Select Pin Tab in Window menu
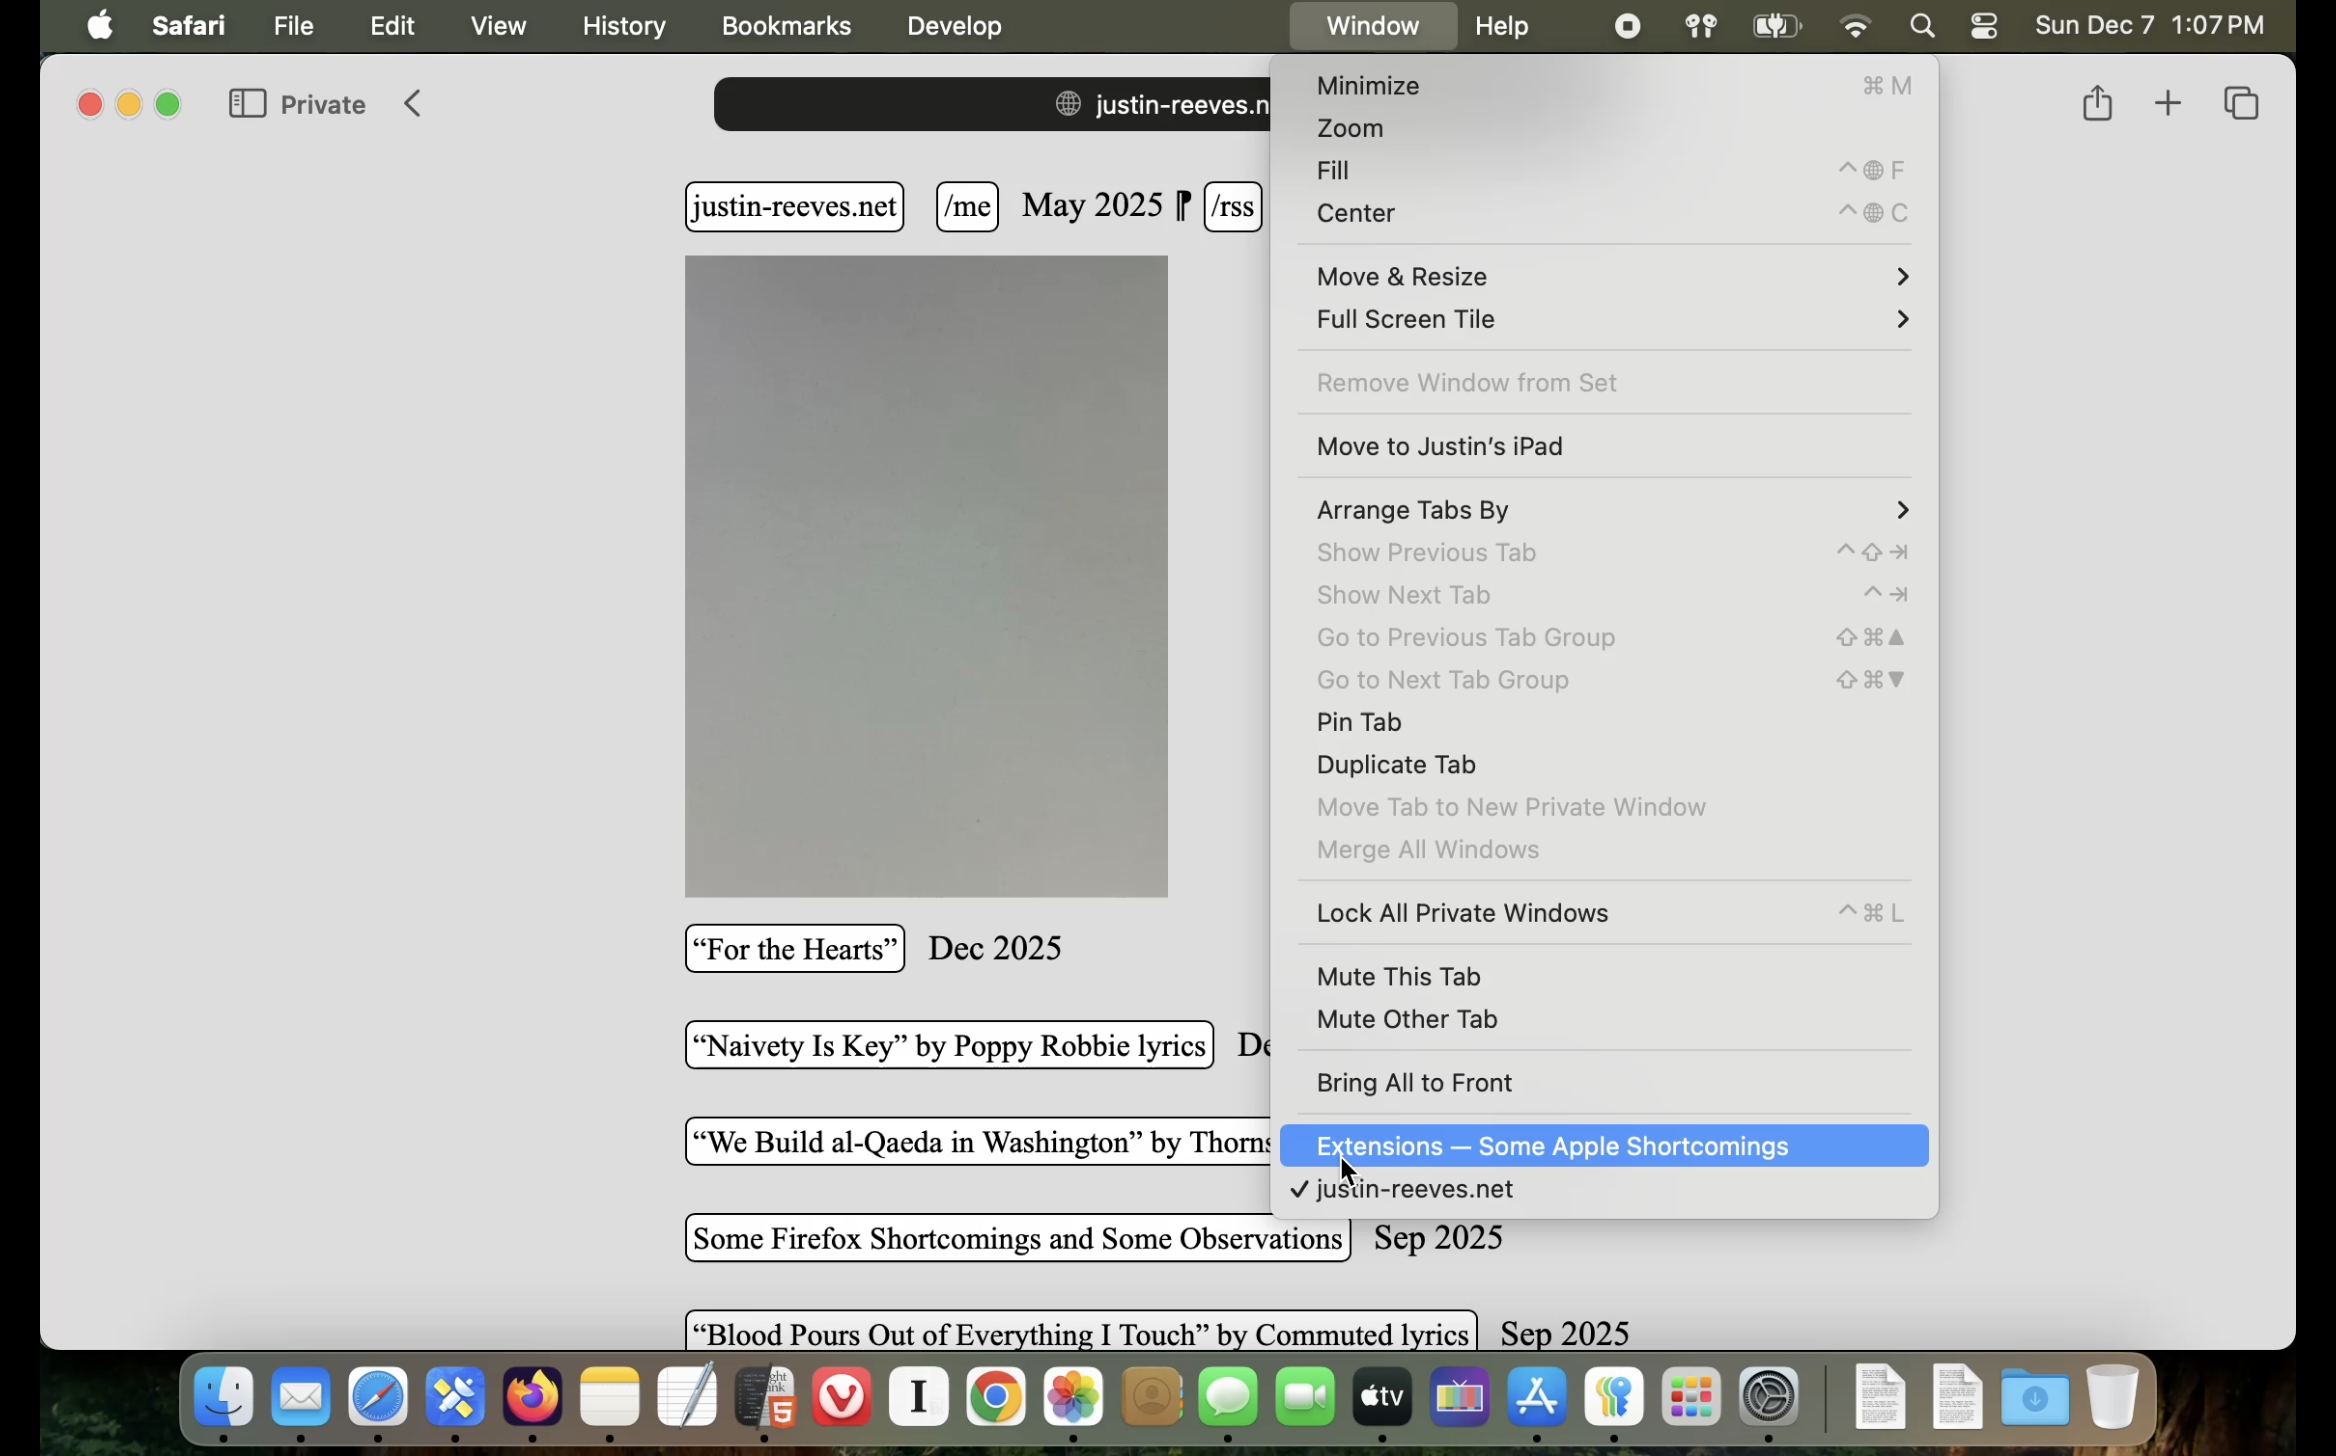 [x=1358, y=722]
